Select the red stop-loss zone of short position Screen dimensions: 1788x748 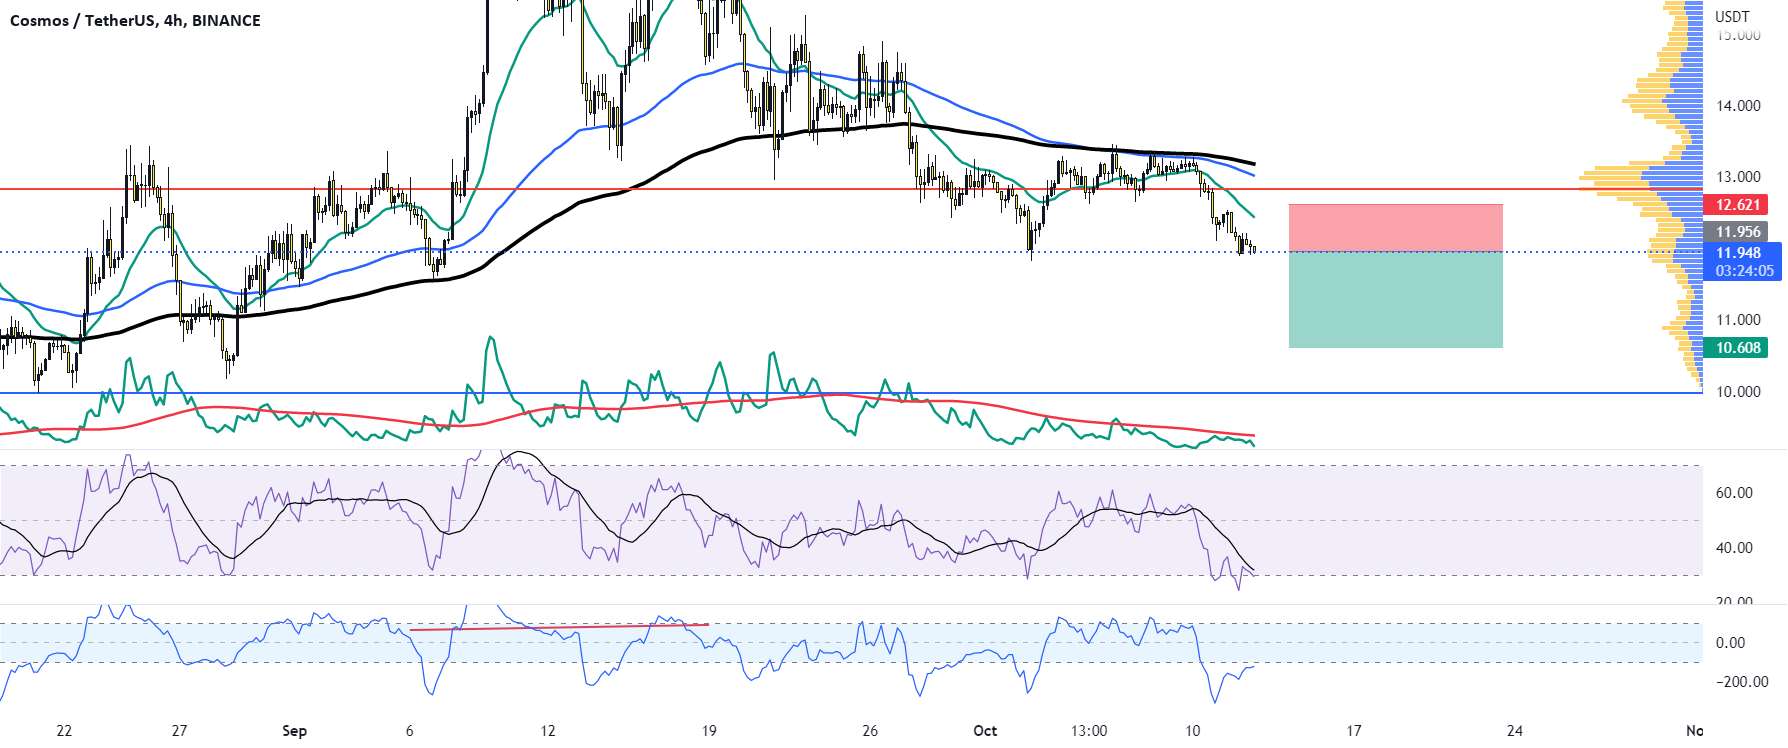1395,228
